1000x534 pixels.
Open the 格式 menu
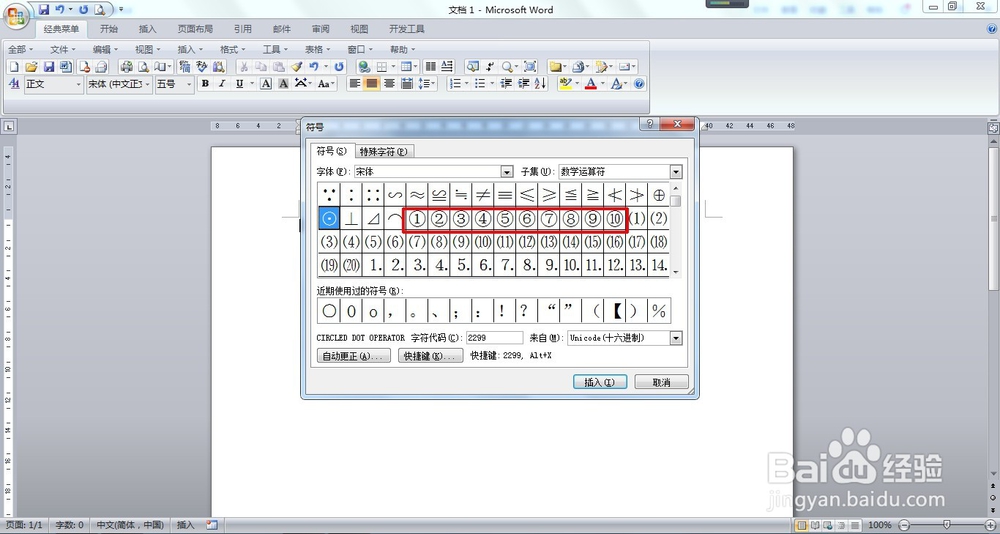point(232,49)
